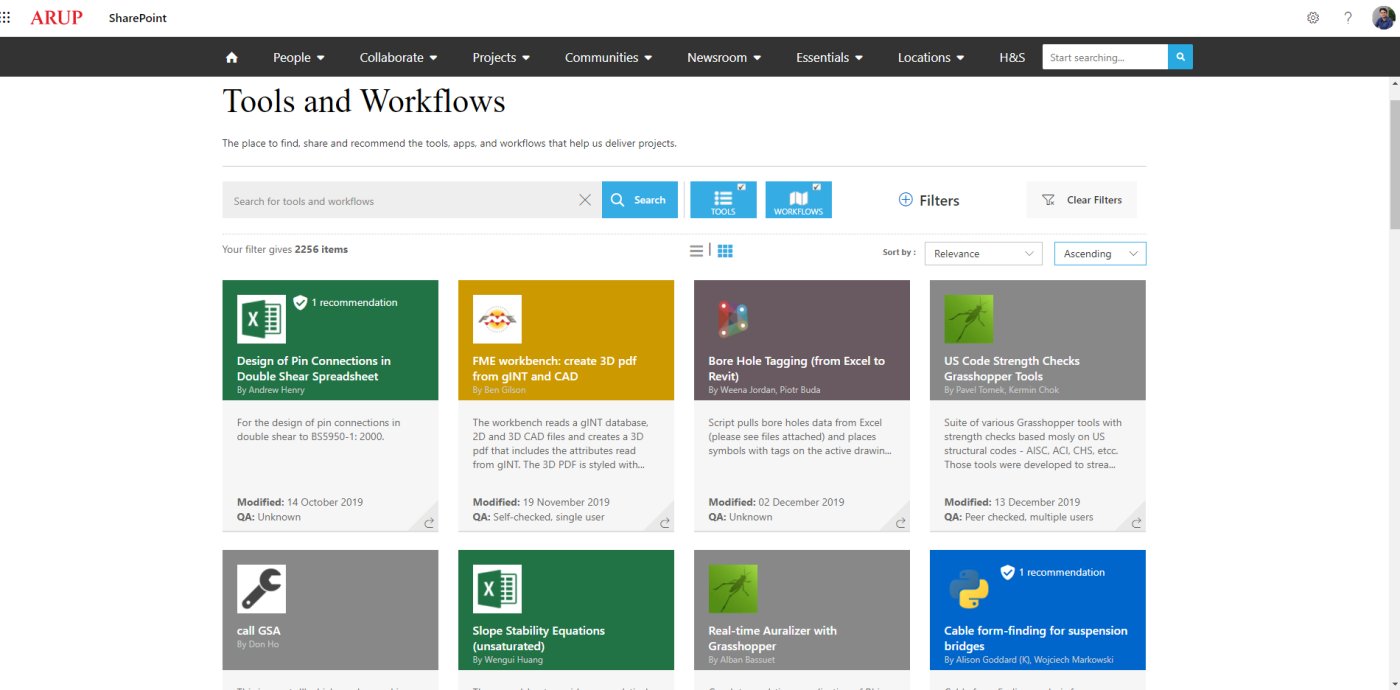Click the wrench icon on call GSA card
The image size is (1400, 690).
(x=261, y=589)
